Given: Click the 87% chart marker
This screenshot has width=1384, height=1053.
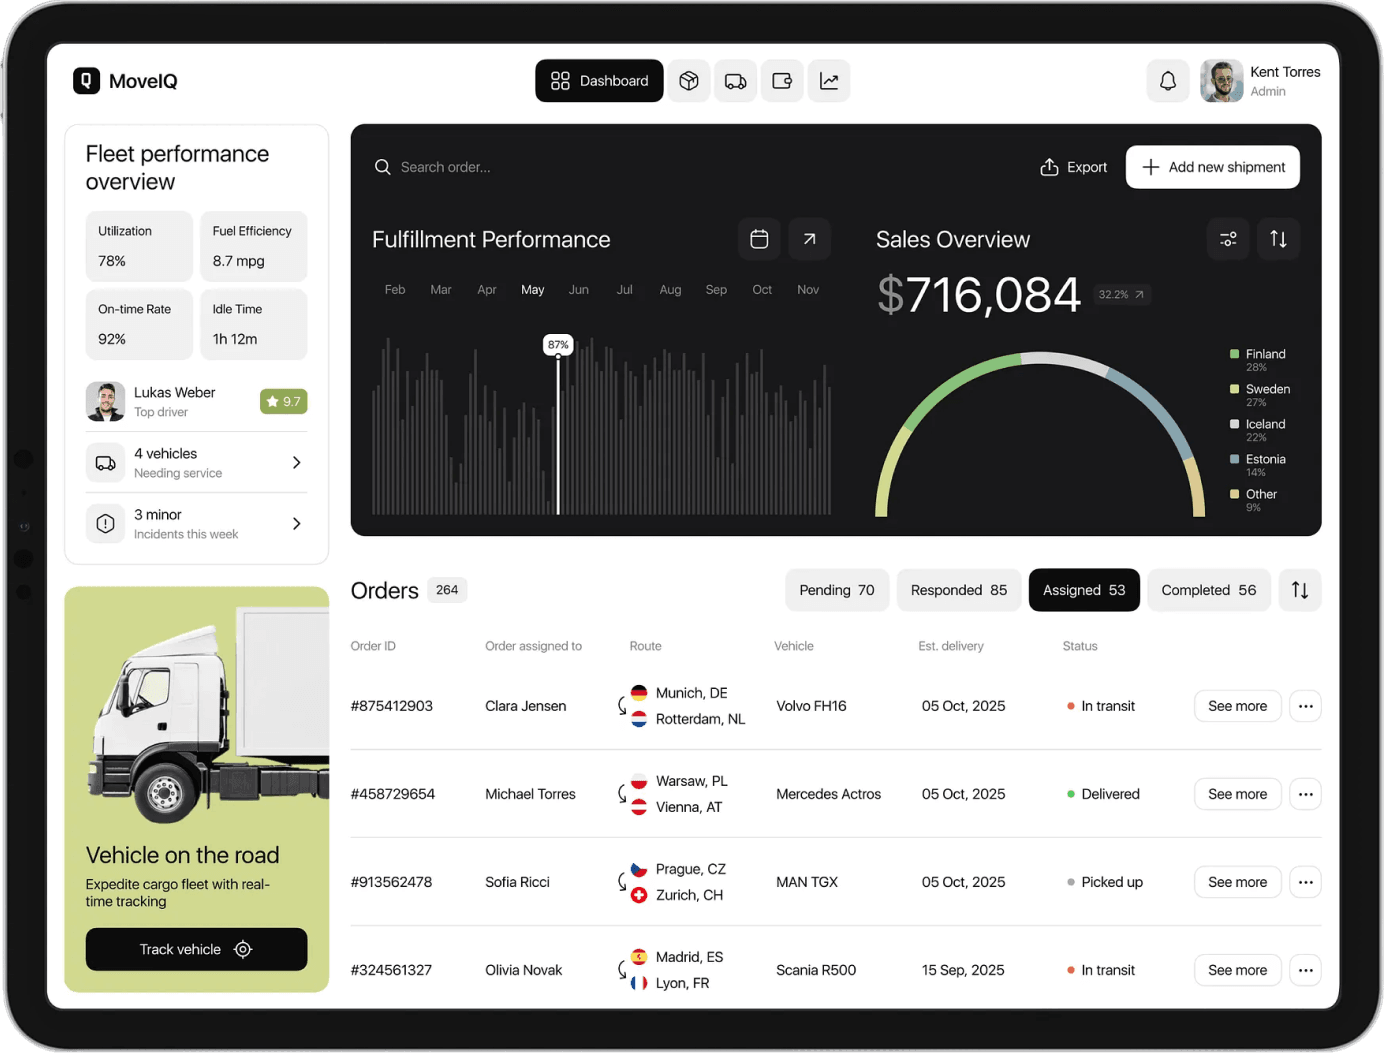Looking at the screenshot, I should coord(558,345).
